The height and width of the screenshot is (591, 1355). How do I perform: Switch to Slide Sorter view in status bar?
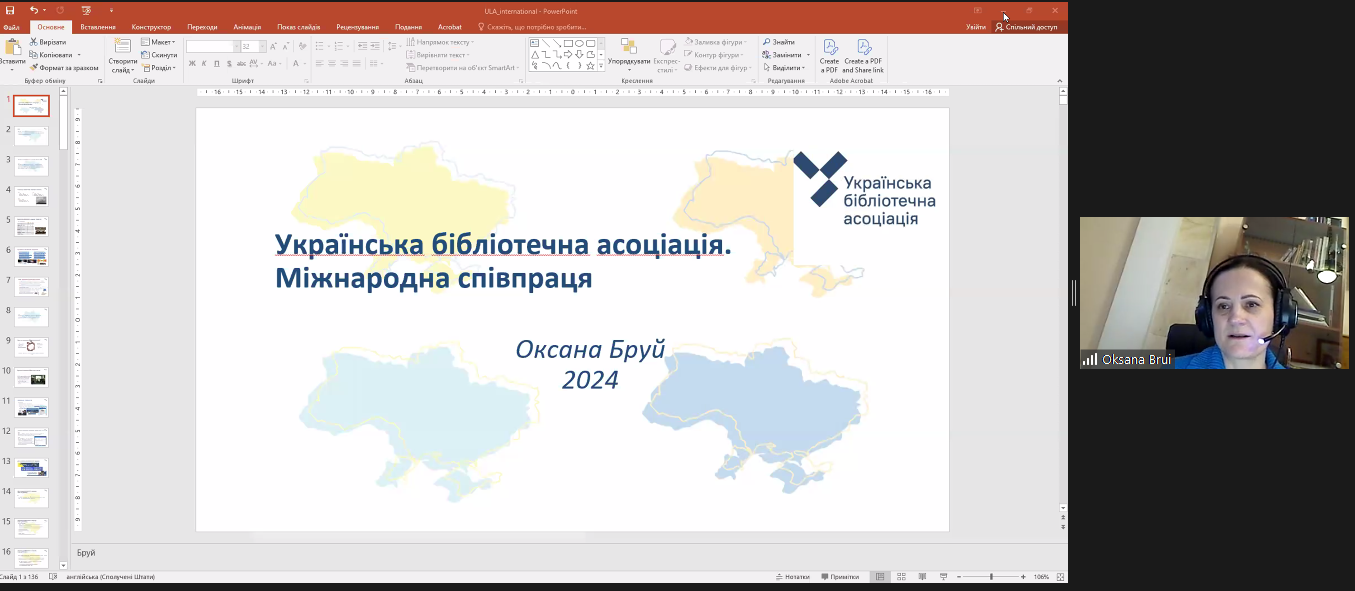click(x=900, y=576)
